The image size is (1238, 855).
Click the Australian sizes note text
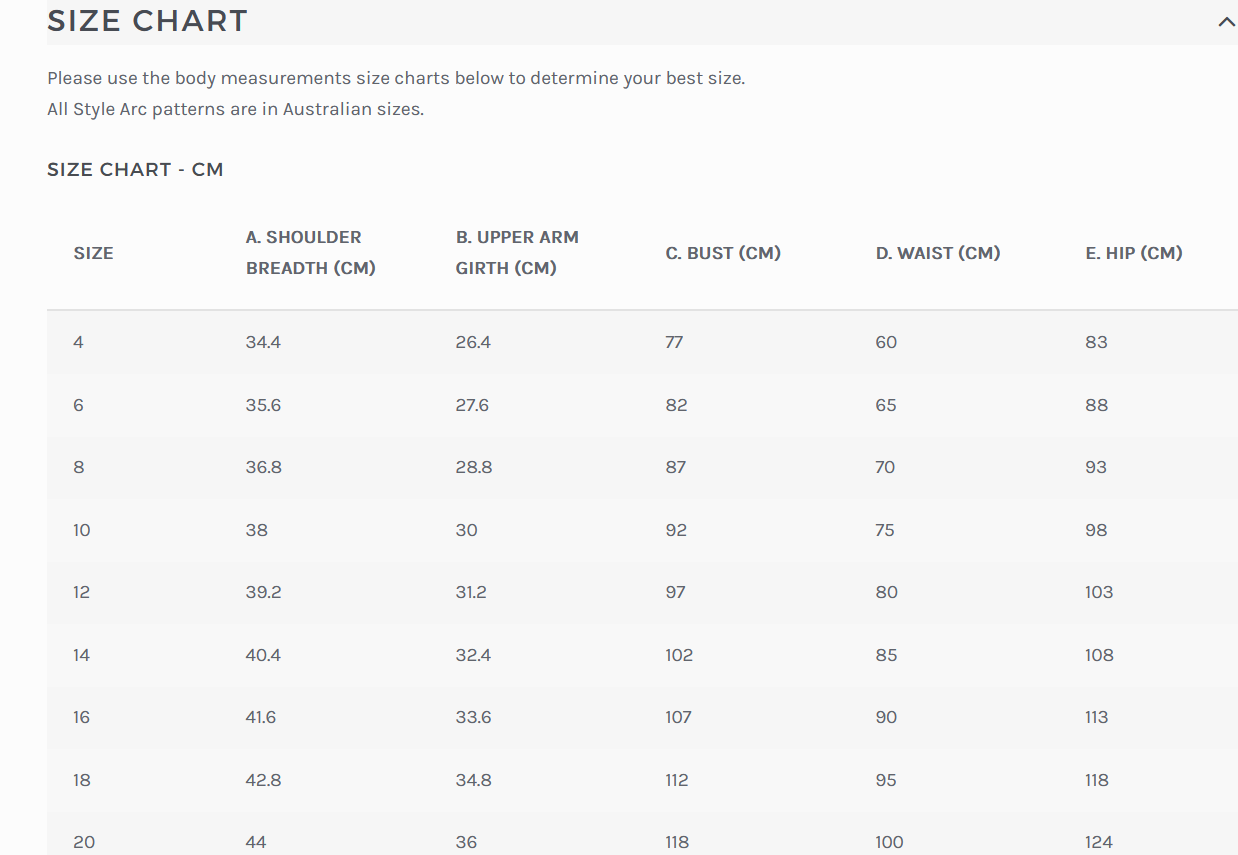coord(235,109)
